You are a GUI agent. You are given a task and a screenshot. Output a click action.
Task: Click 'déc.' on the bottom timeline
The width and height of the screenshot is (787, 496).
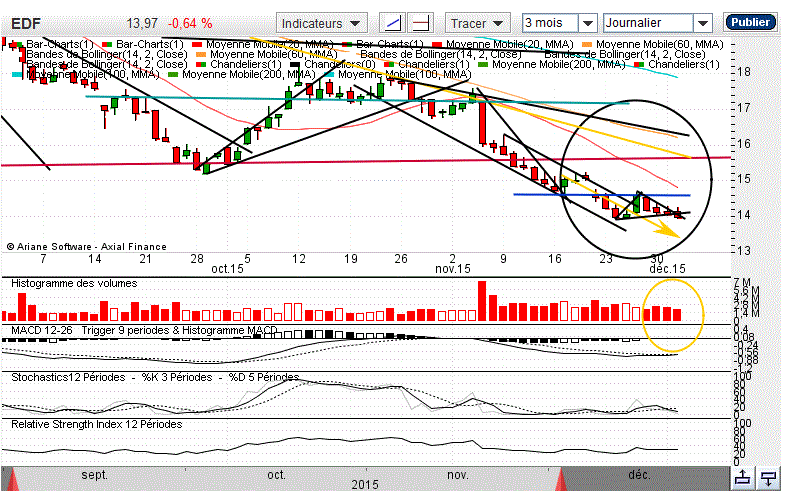pos(639,474)
